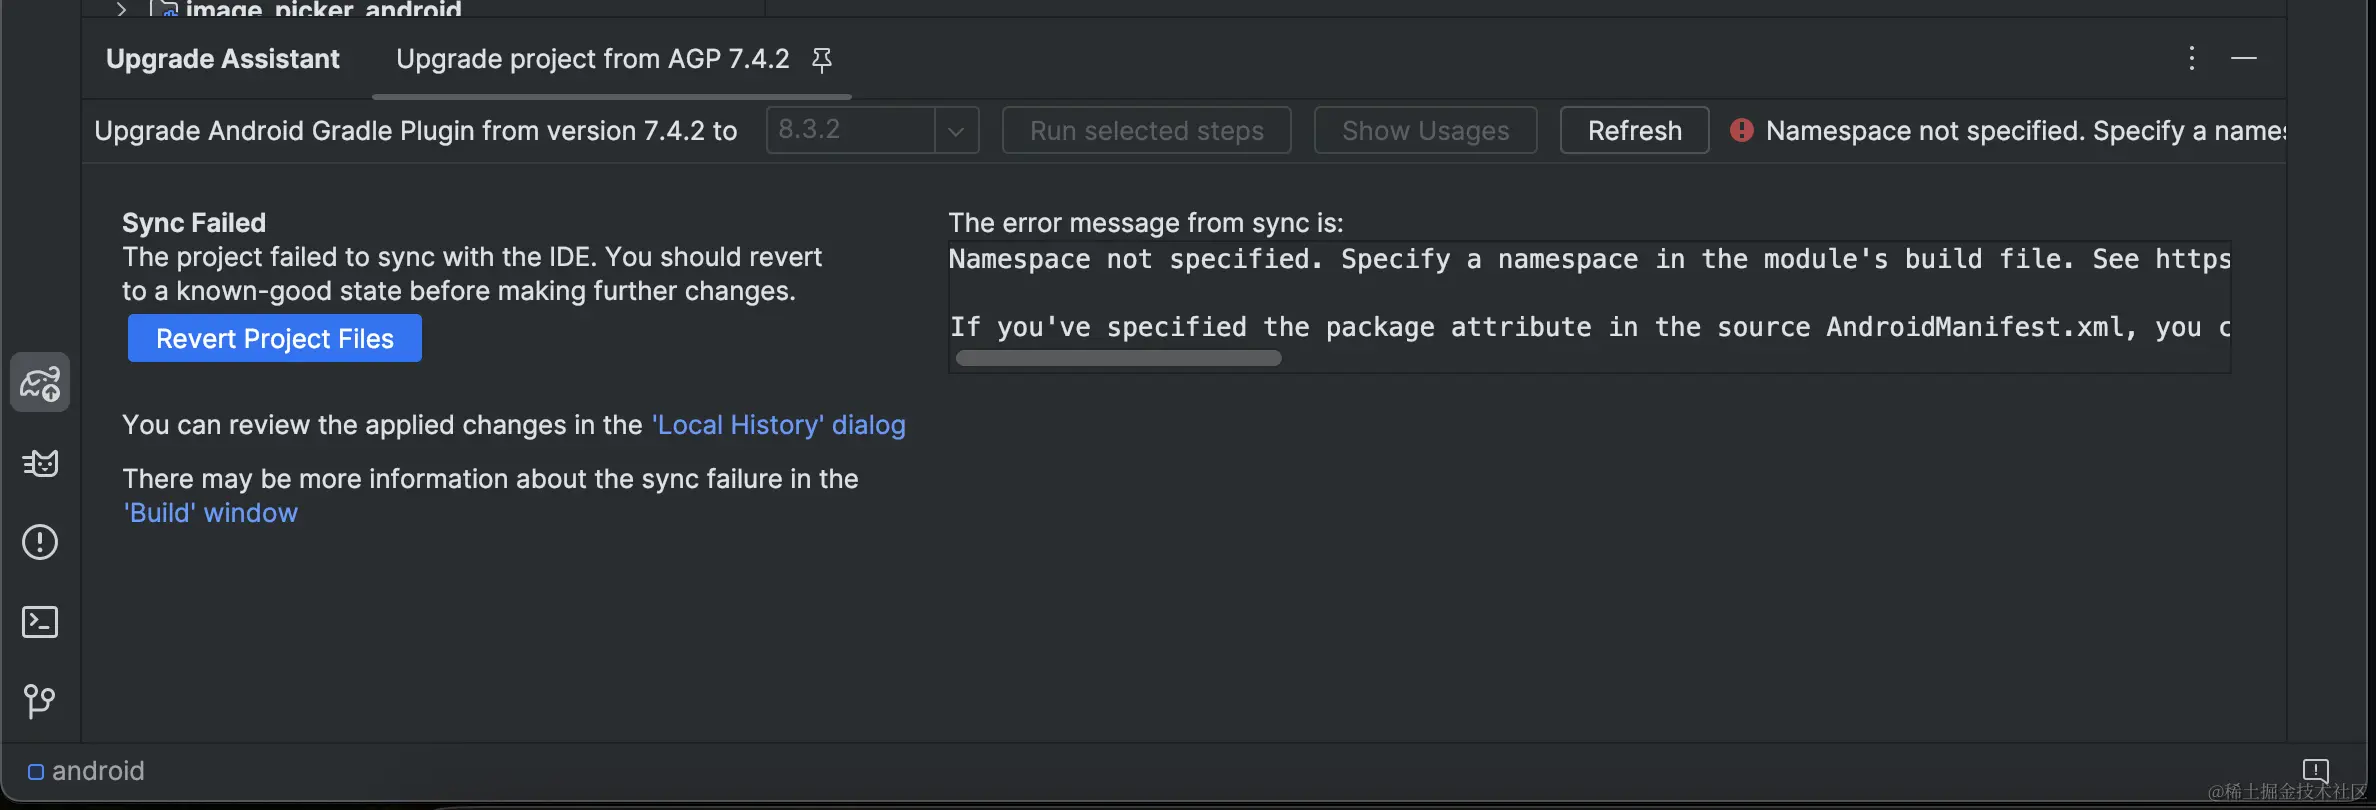2376x810 pixels.
Task: Open notifications from the status bar icon
Action: tap(2316, 769)
